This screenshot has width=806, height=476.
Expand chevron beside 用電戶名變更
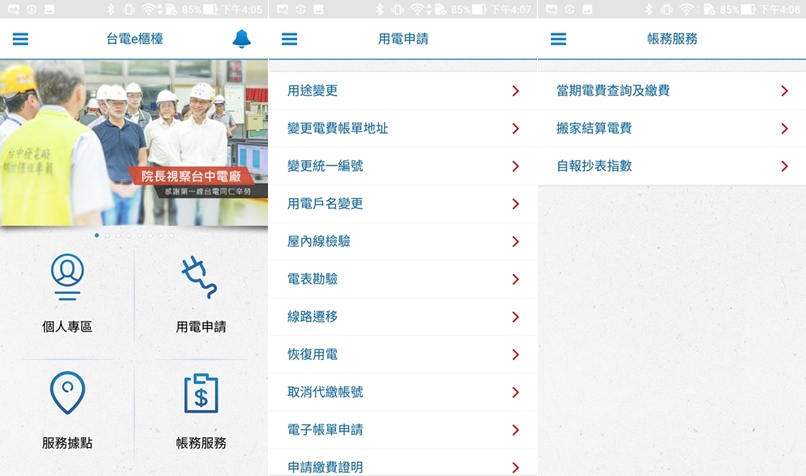click(x=516, y=204)
